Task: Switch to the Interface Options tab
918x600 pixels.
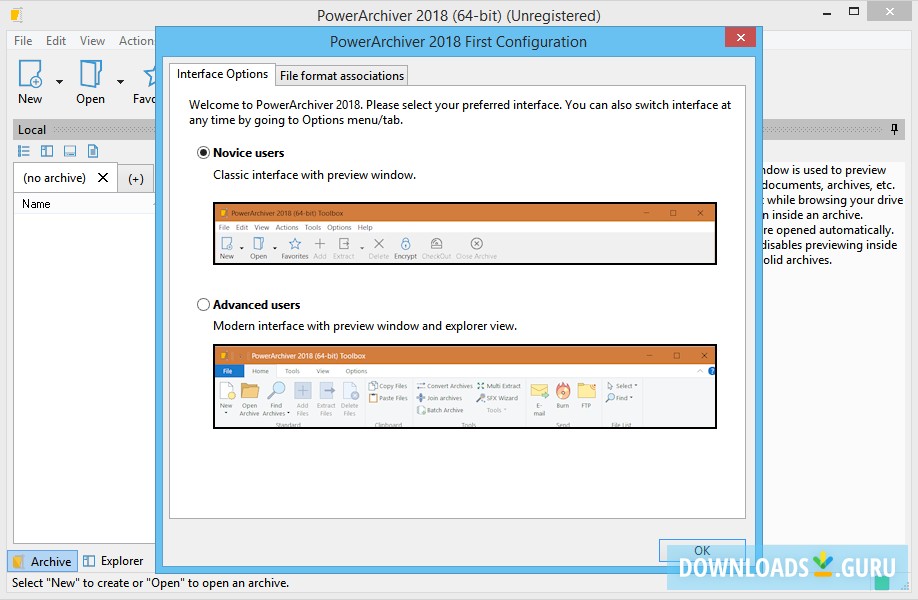Action: pyautogui.click(x=222, y=74)
